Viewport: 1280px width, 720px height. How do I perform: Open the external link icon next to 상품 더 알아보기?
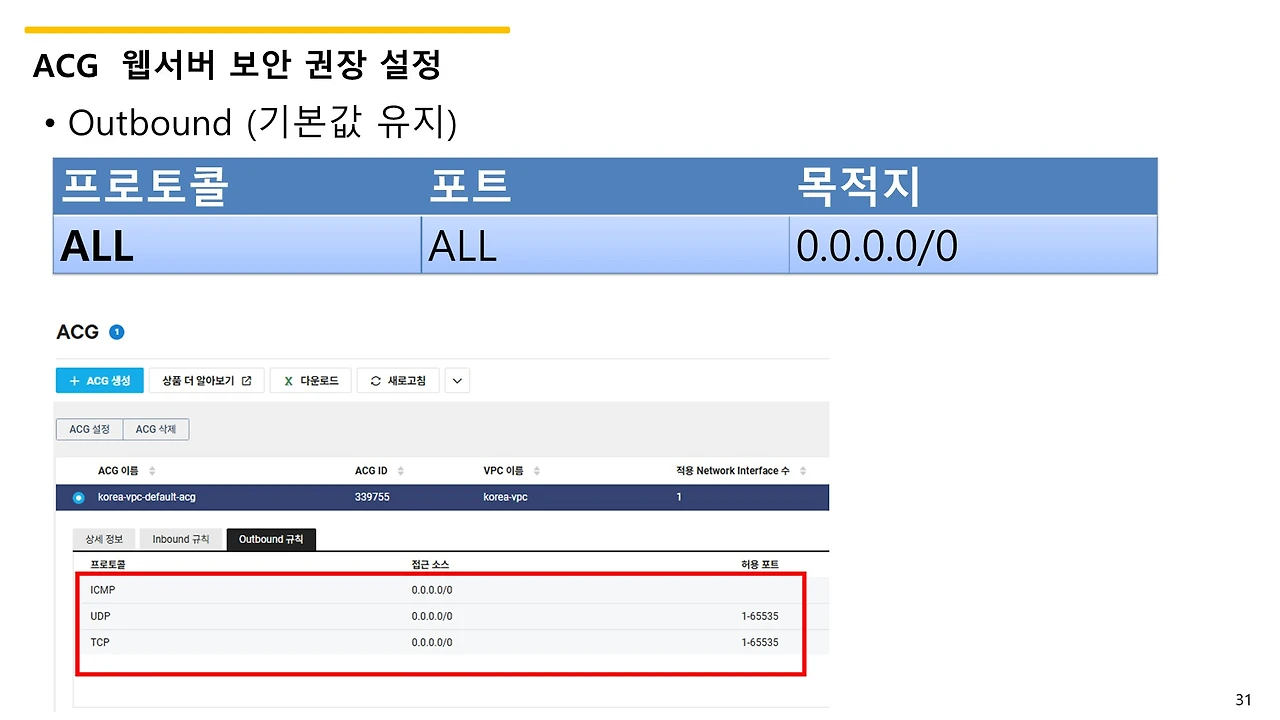247,380
